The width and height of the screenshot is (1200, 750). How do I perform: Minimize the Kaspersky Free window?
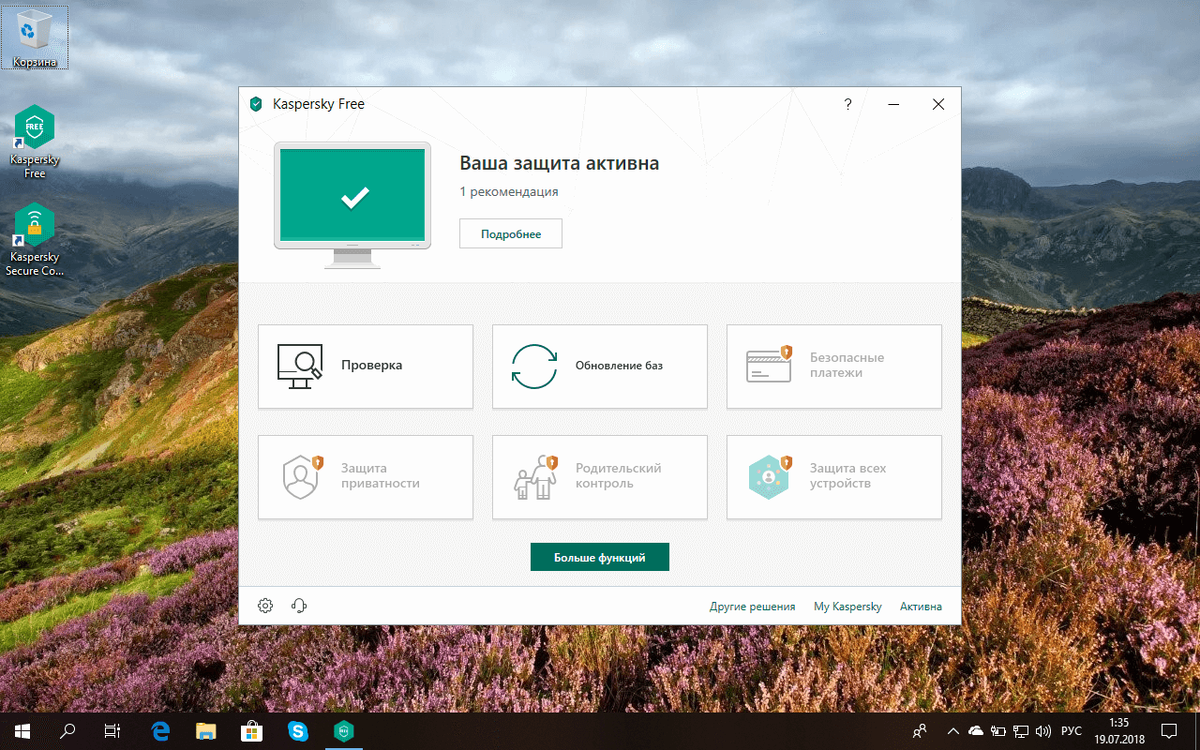[893, 104]
